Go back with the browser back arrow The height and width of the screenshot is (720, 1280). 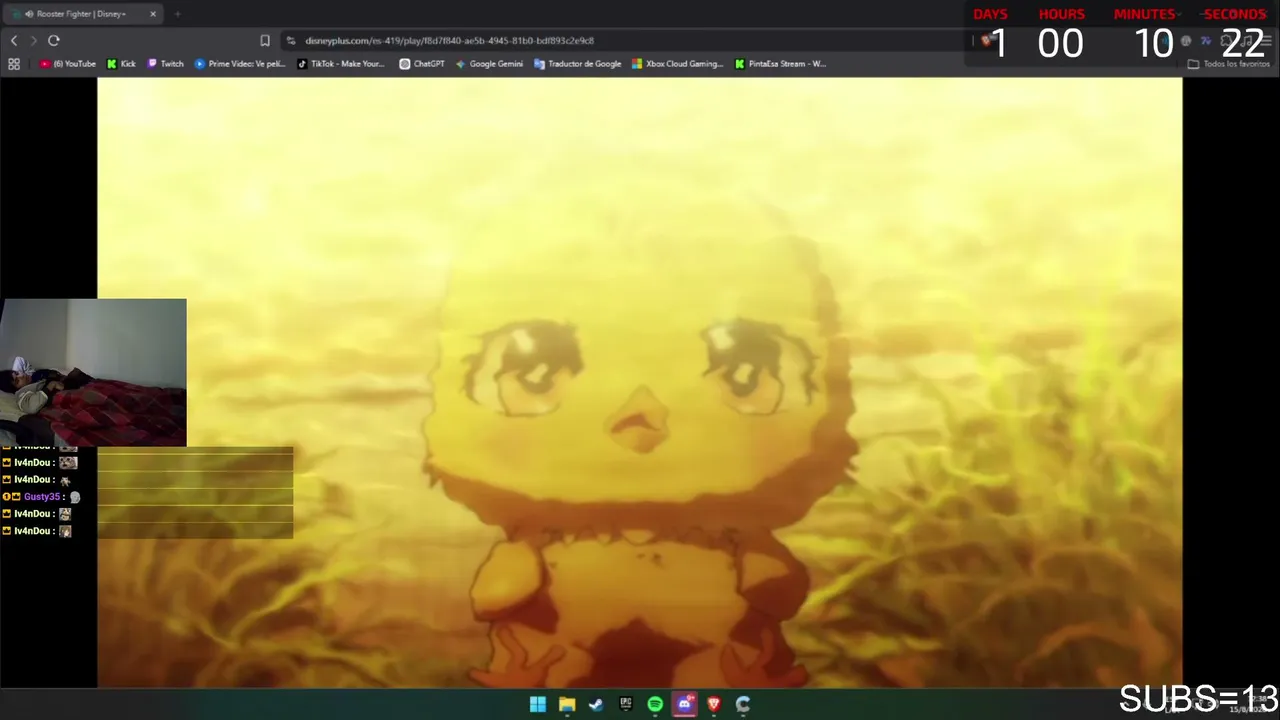point(14,40)
